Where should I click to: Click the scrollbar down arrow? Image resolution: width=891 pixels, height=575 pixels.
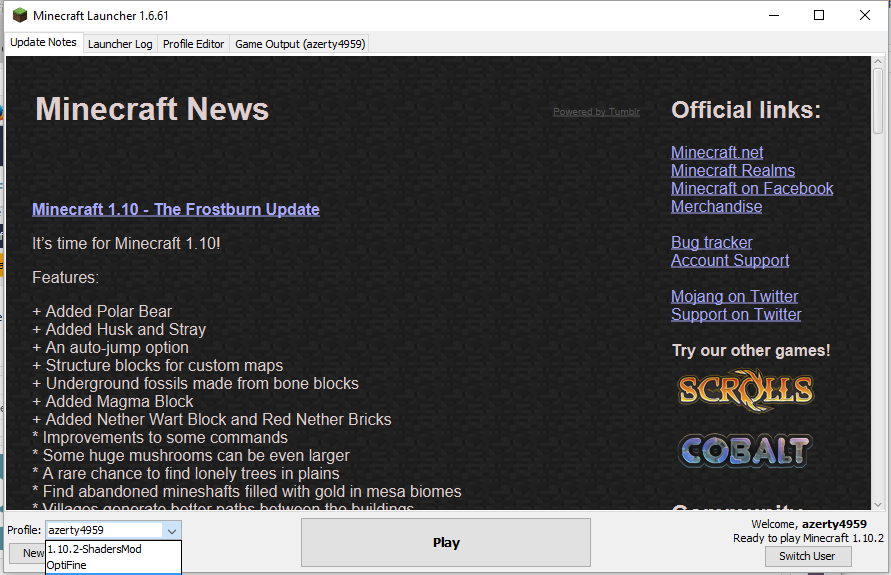[878, 504]
